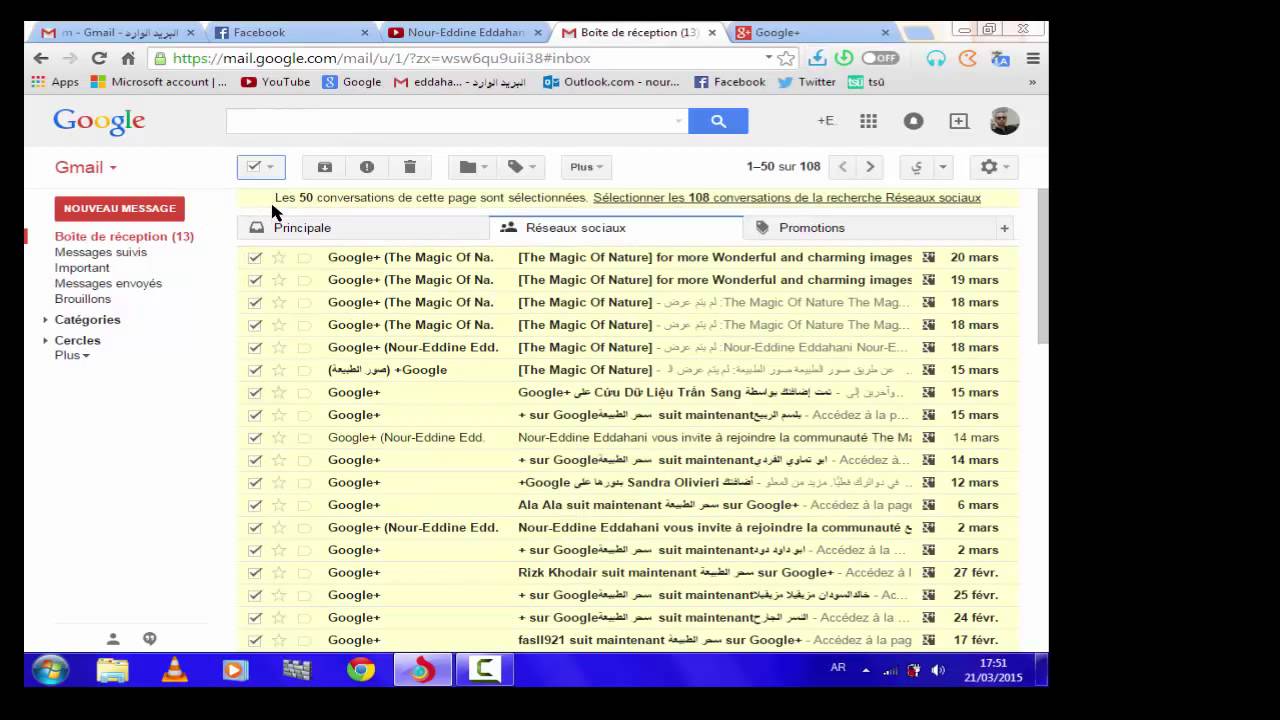Open Boîte de réception (13)
1280x720 pixels.
coord(124,237)
